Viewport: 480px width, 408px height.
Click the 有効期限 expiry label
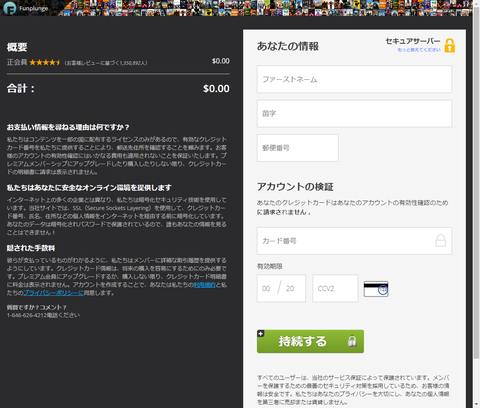pyautogui.click(x=270, y=266)
